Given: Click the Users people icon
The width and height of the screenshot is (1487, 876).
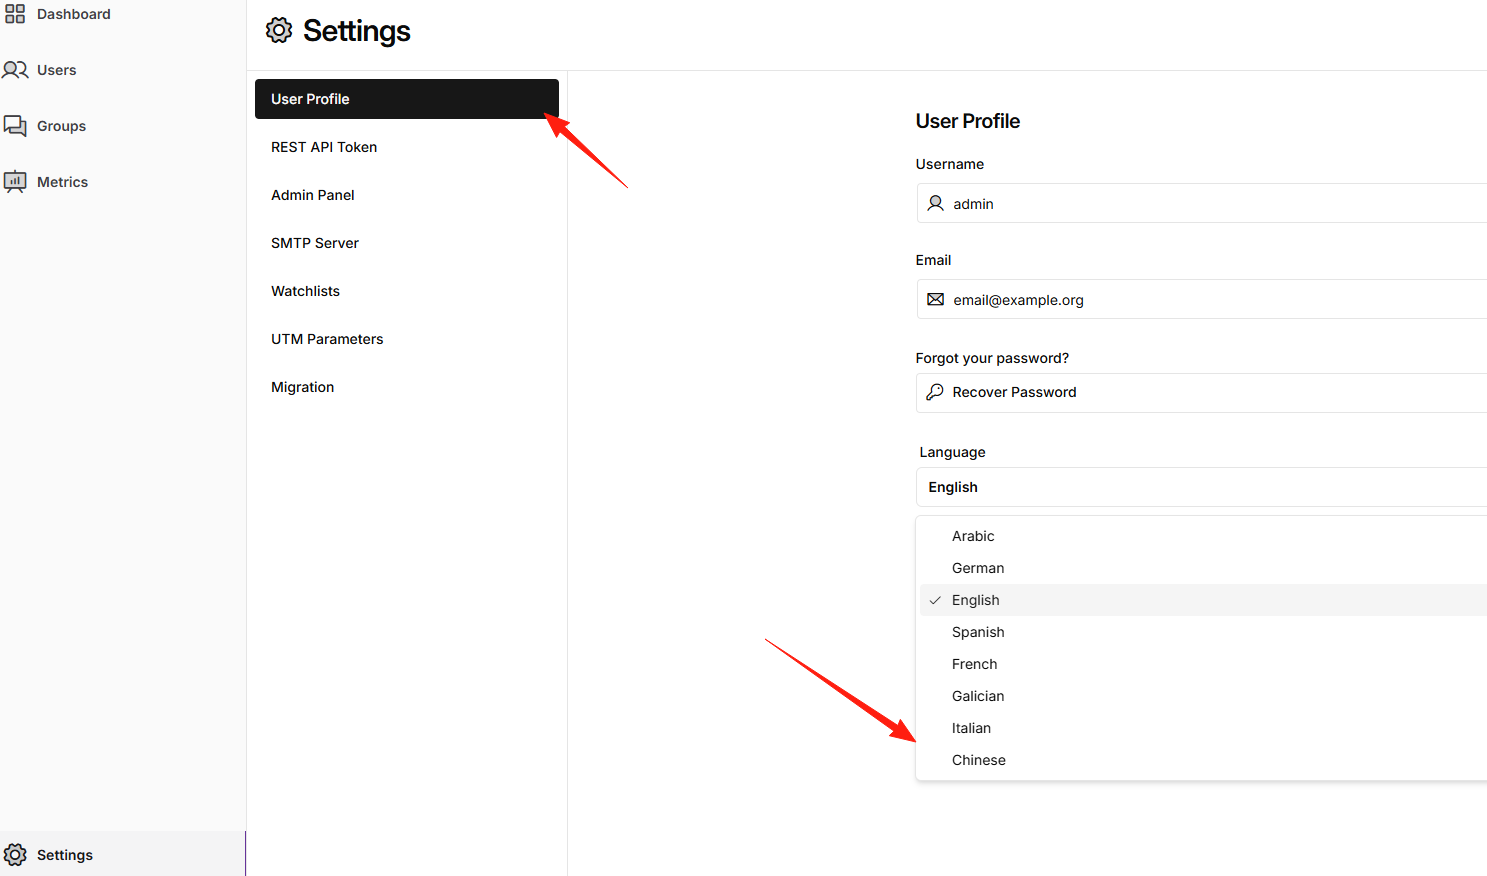Looking at the screenshot, I should (15, 70).
